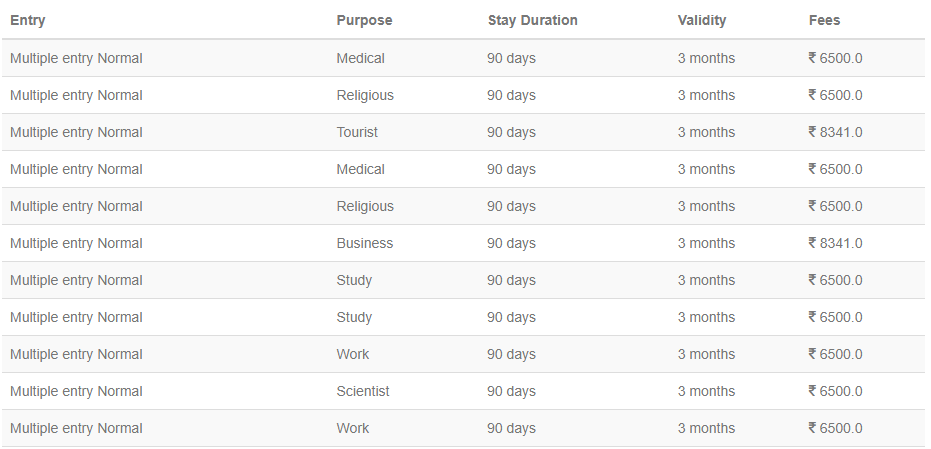
Task: Click "90 days" in the Tourist row
Action: (x=511, y=132)
